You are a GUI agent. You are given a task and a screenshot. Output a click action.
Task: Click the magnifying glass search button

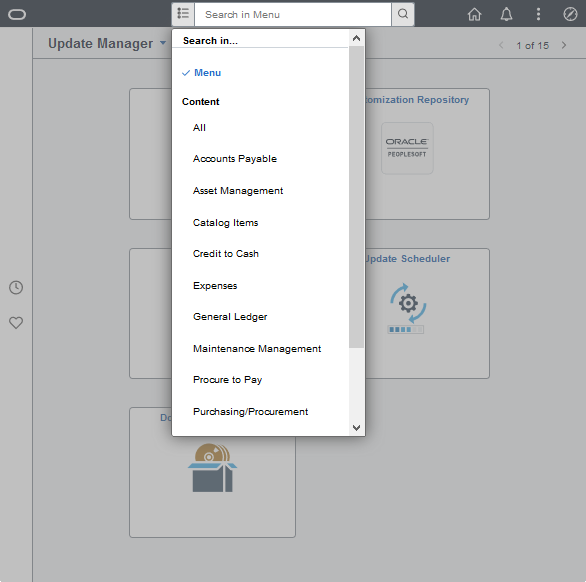pos(403,14)
